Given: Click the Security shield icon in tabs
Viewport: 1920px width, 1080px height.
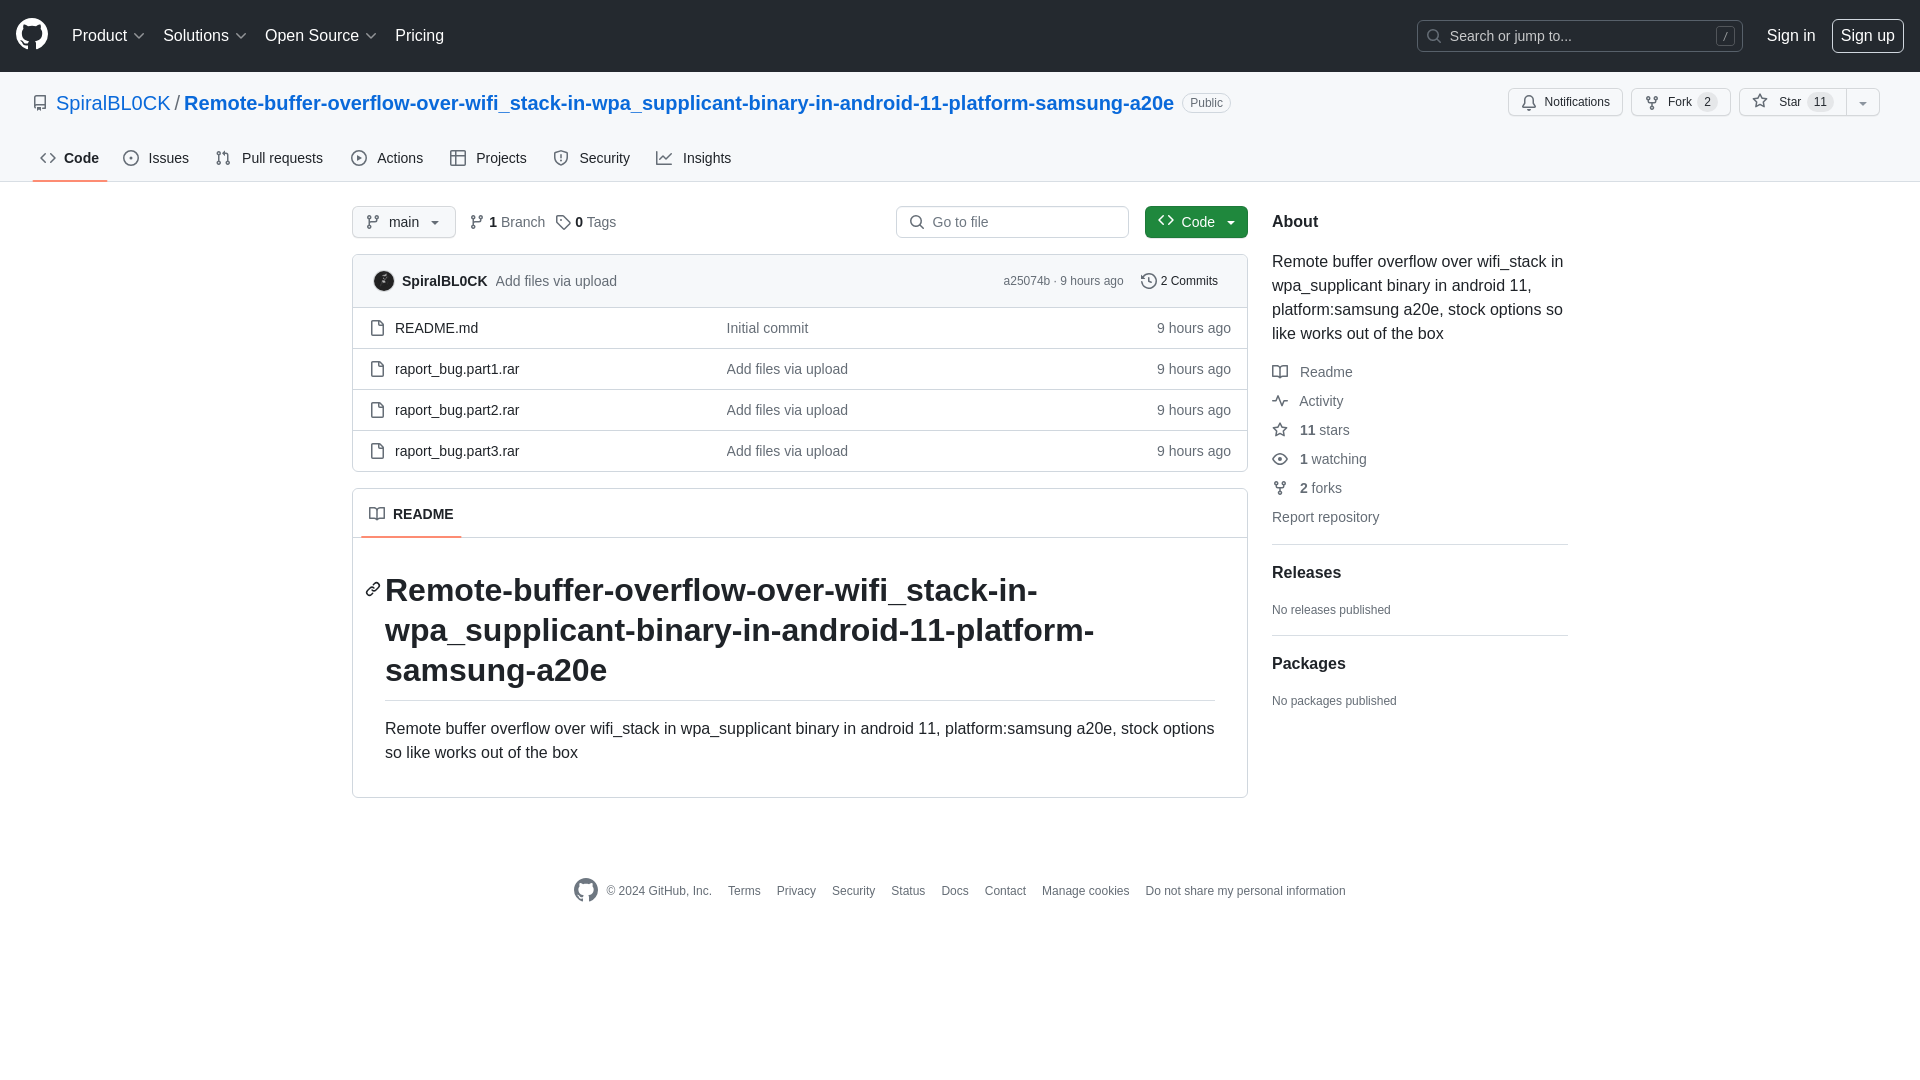Looking at the screenshot, I should [560, 158].
